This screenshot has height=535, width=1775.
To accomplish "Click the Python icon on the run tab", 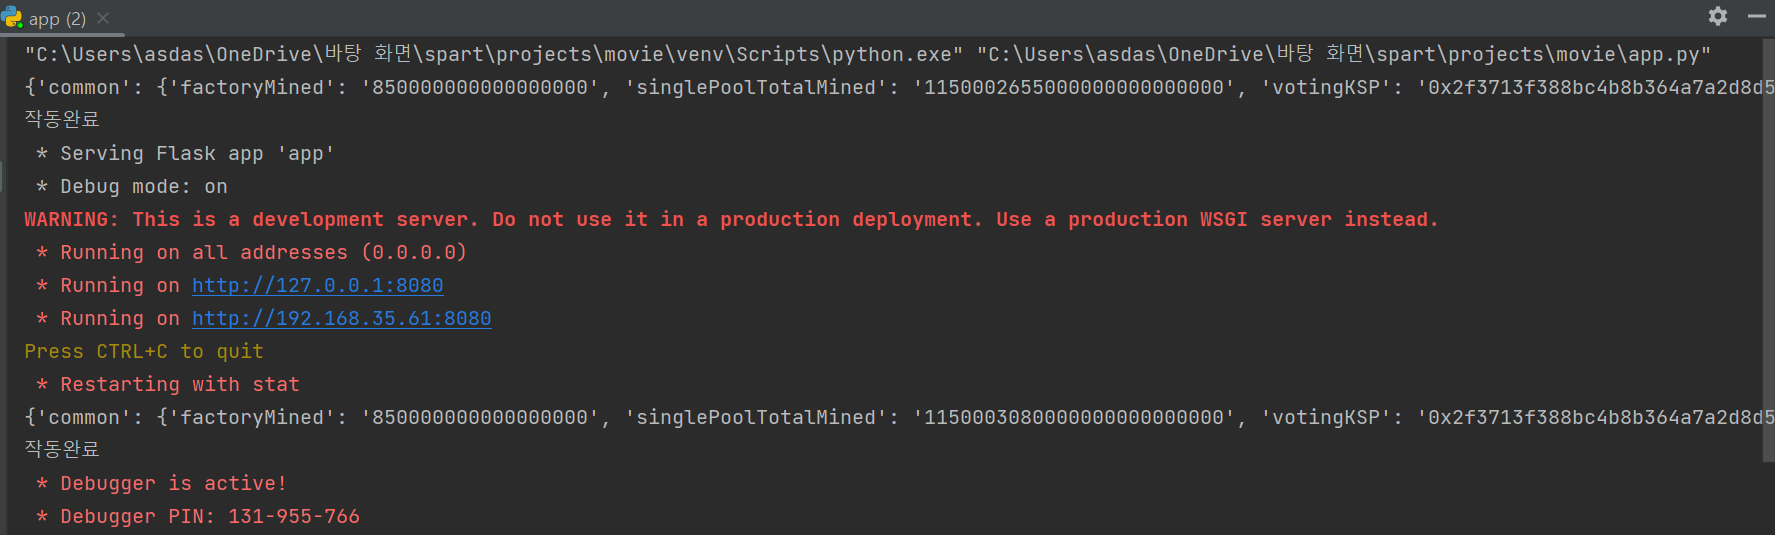I will click(11, 17).
